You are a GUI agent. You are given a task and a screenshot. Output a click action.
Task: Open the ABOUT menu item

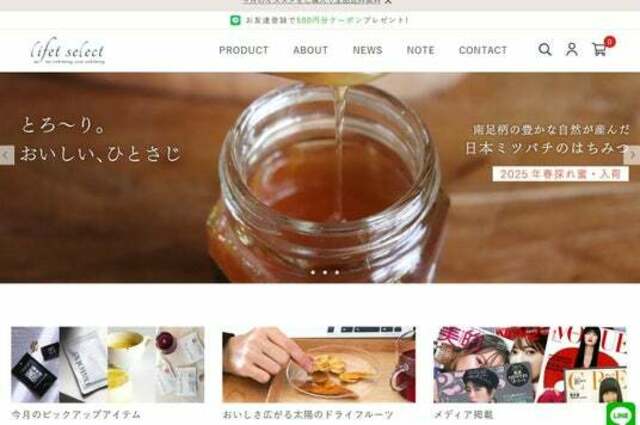311,50
